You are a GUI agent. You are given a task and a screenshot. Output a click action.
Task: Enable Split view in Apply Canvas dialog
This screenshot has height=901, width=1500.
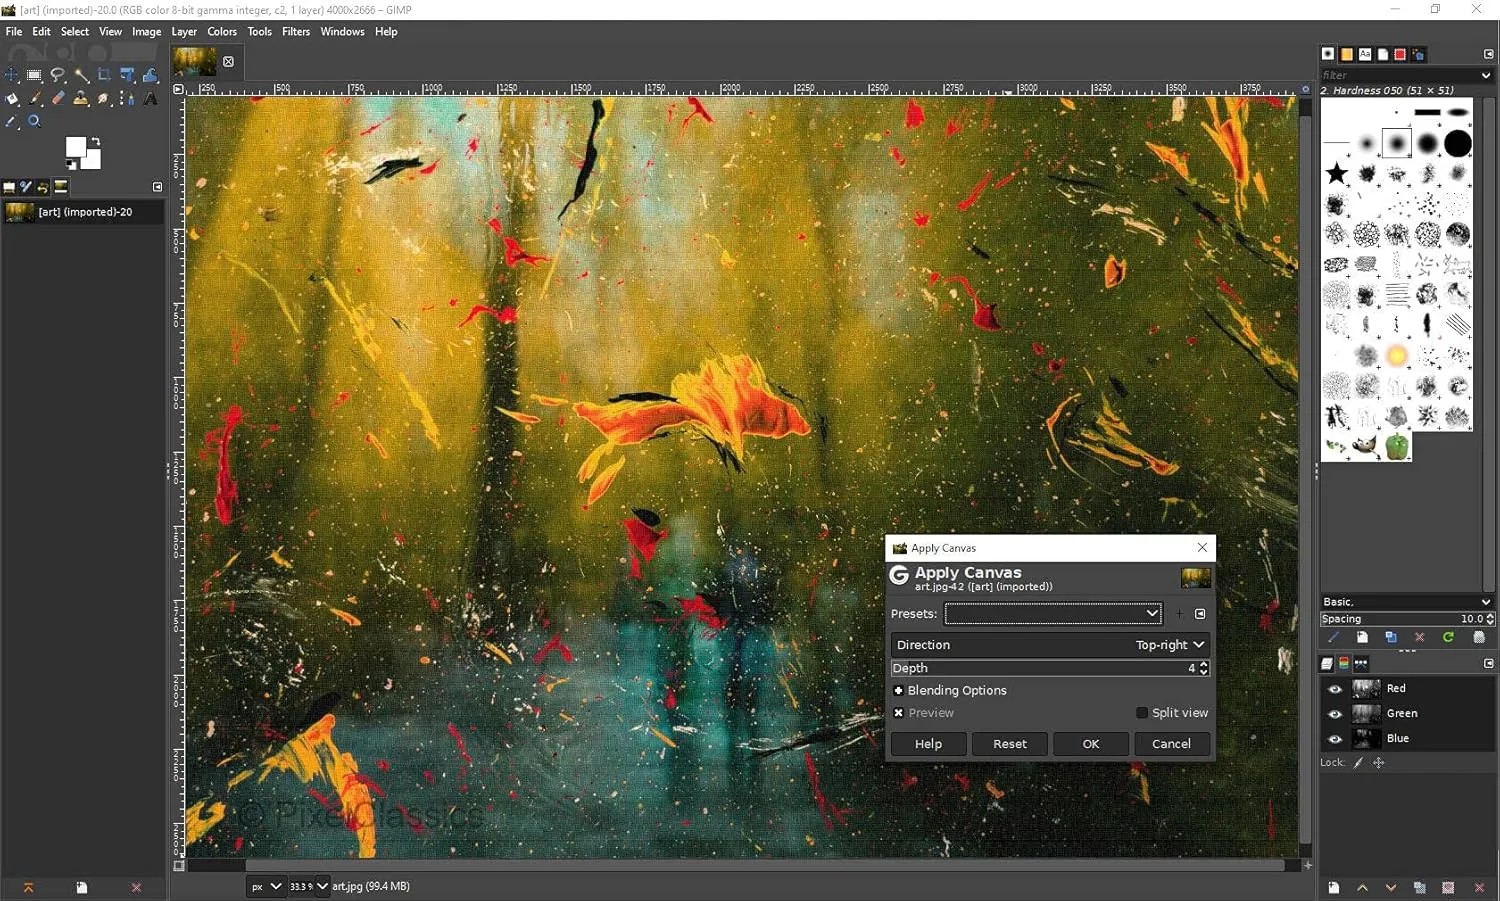[1141, 712]
